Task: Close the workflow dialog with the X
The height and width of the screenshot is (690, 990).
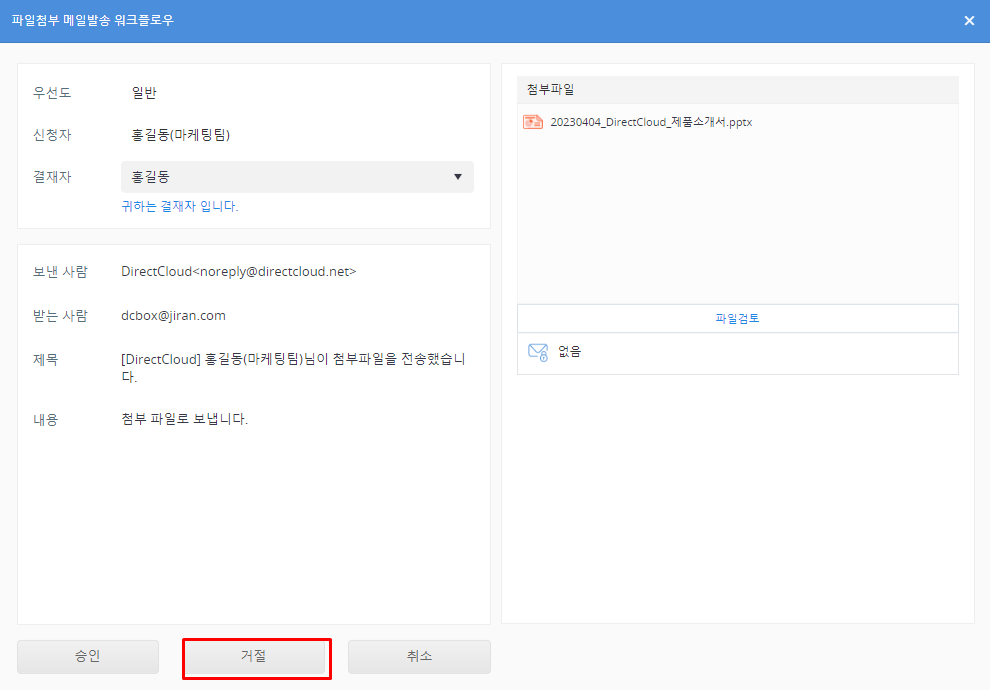Action: (x=969, y=21)
